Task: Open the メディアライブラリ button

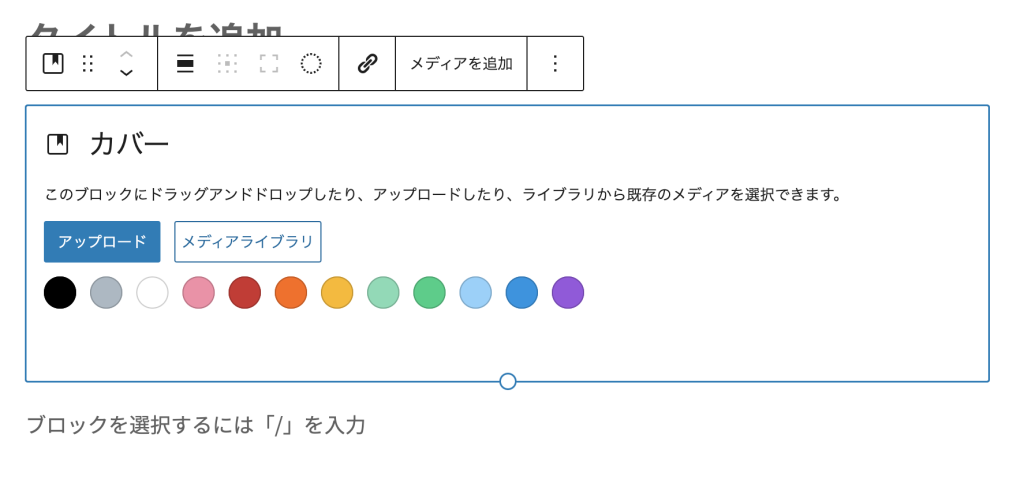Action: (247, 242)
